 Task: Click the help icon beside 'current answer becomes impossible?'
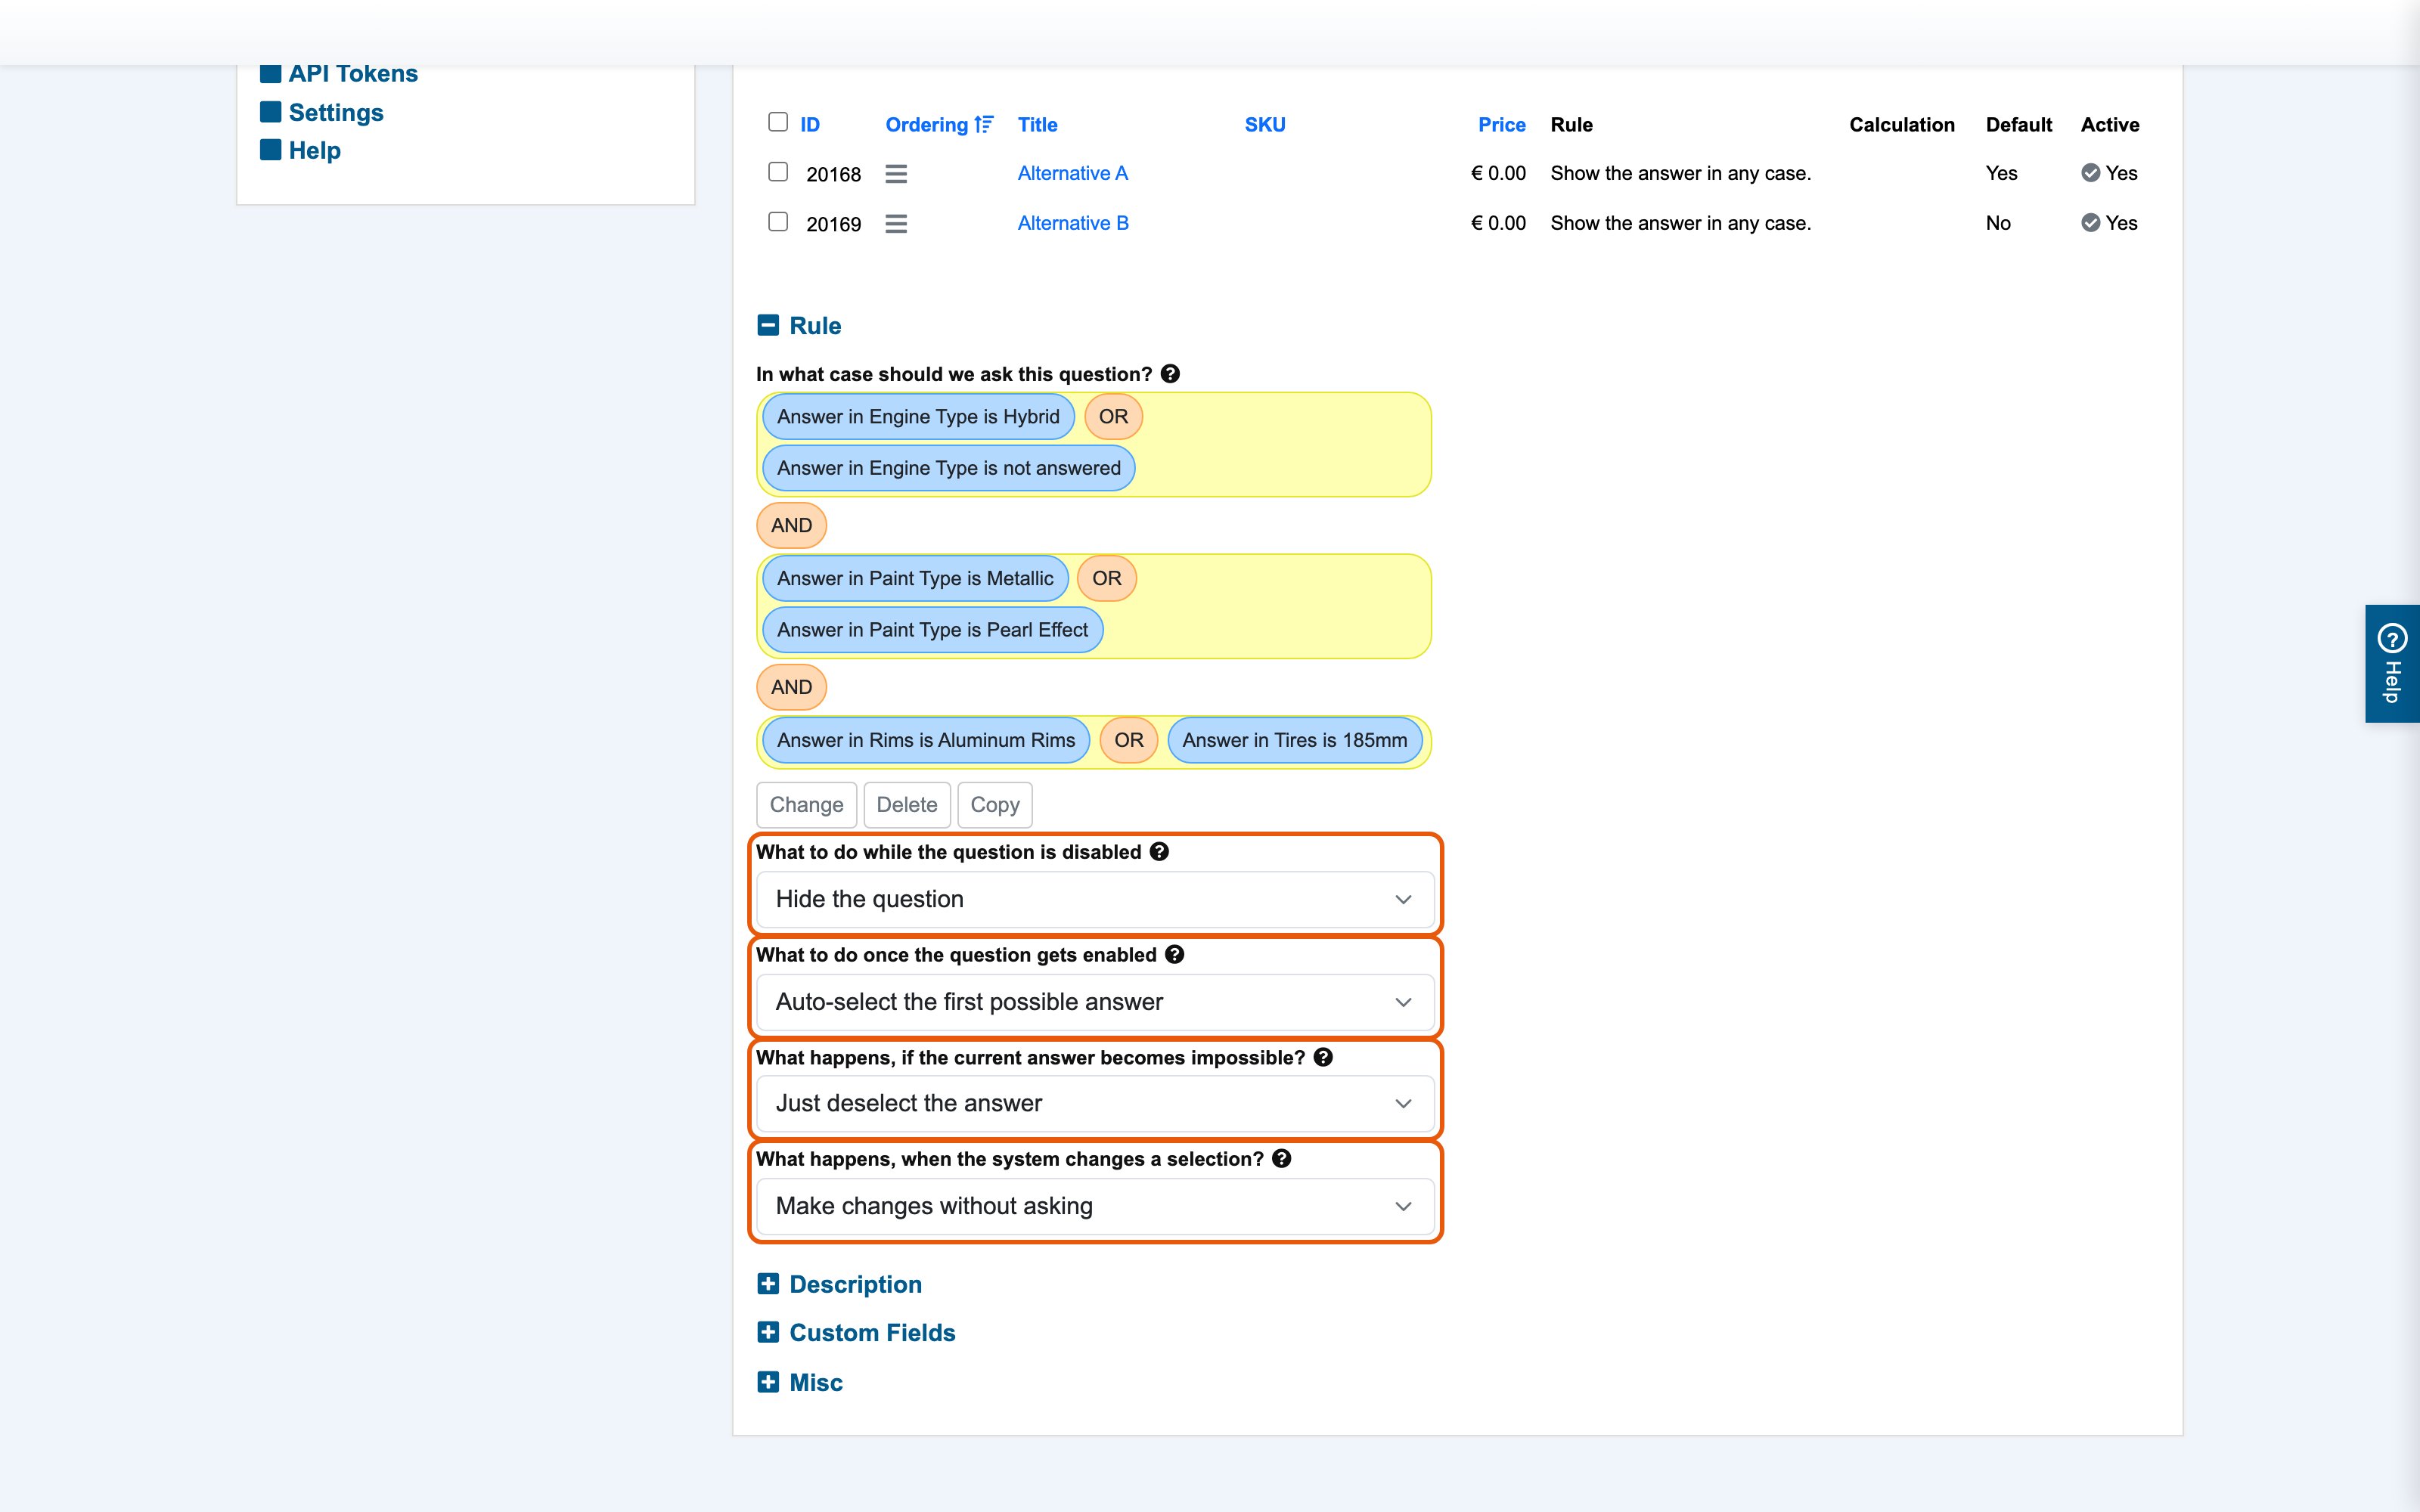point(1323,1057)
